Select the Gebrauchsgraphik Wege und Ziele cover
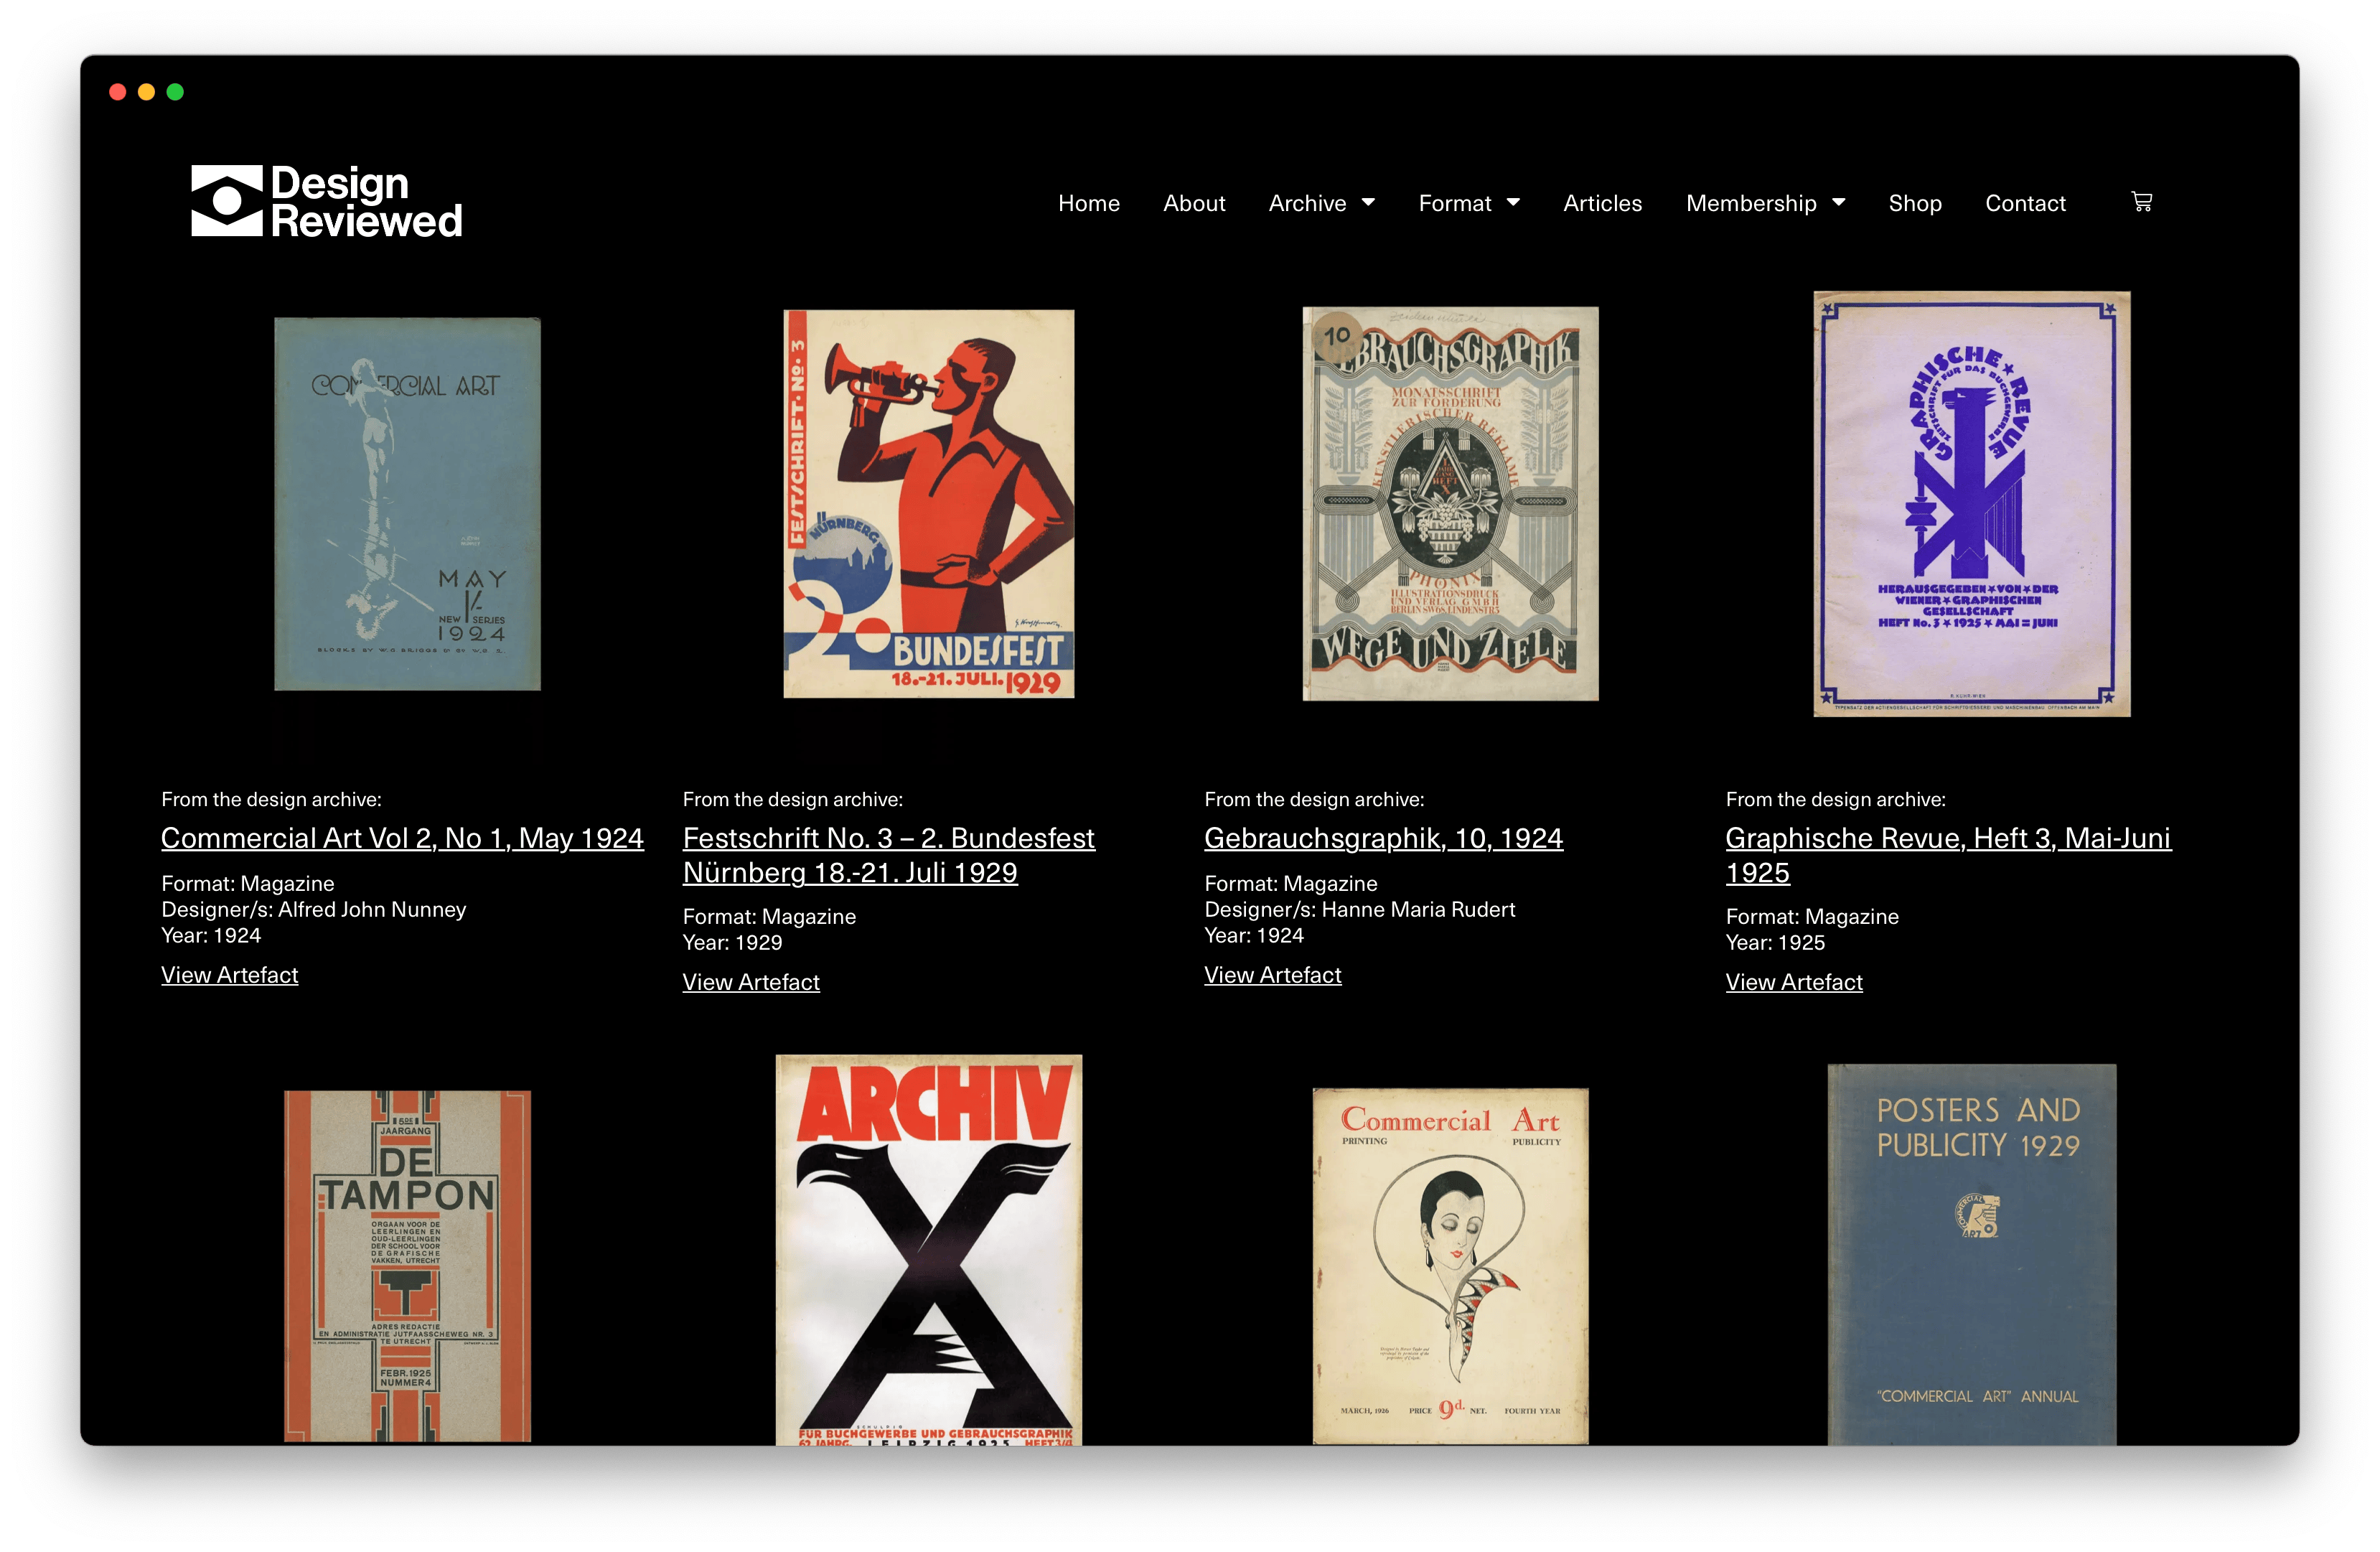This screenshot has width=2380, height=1552. pos(1450,504)
